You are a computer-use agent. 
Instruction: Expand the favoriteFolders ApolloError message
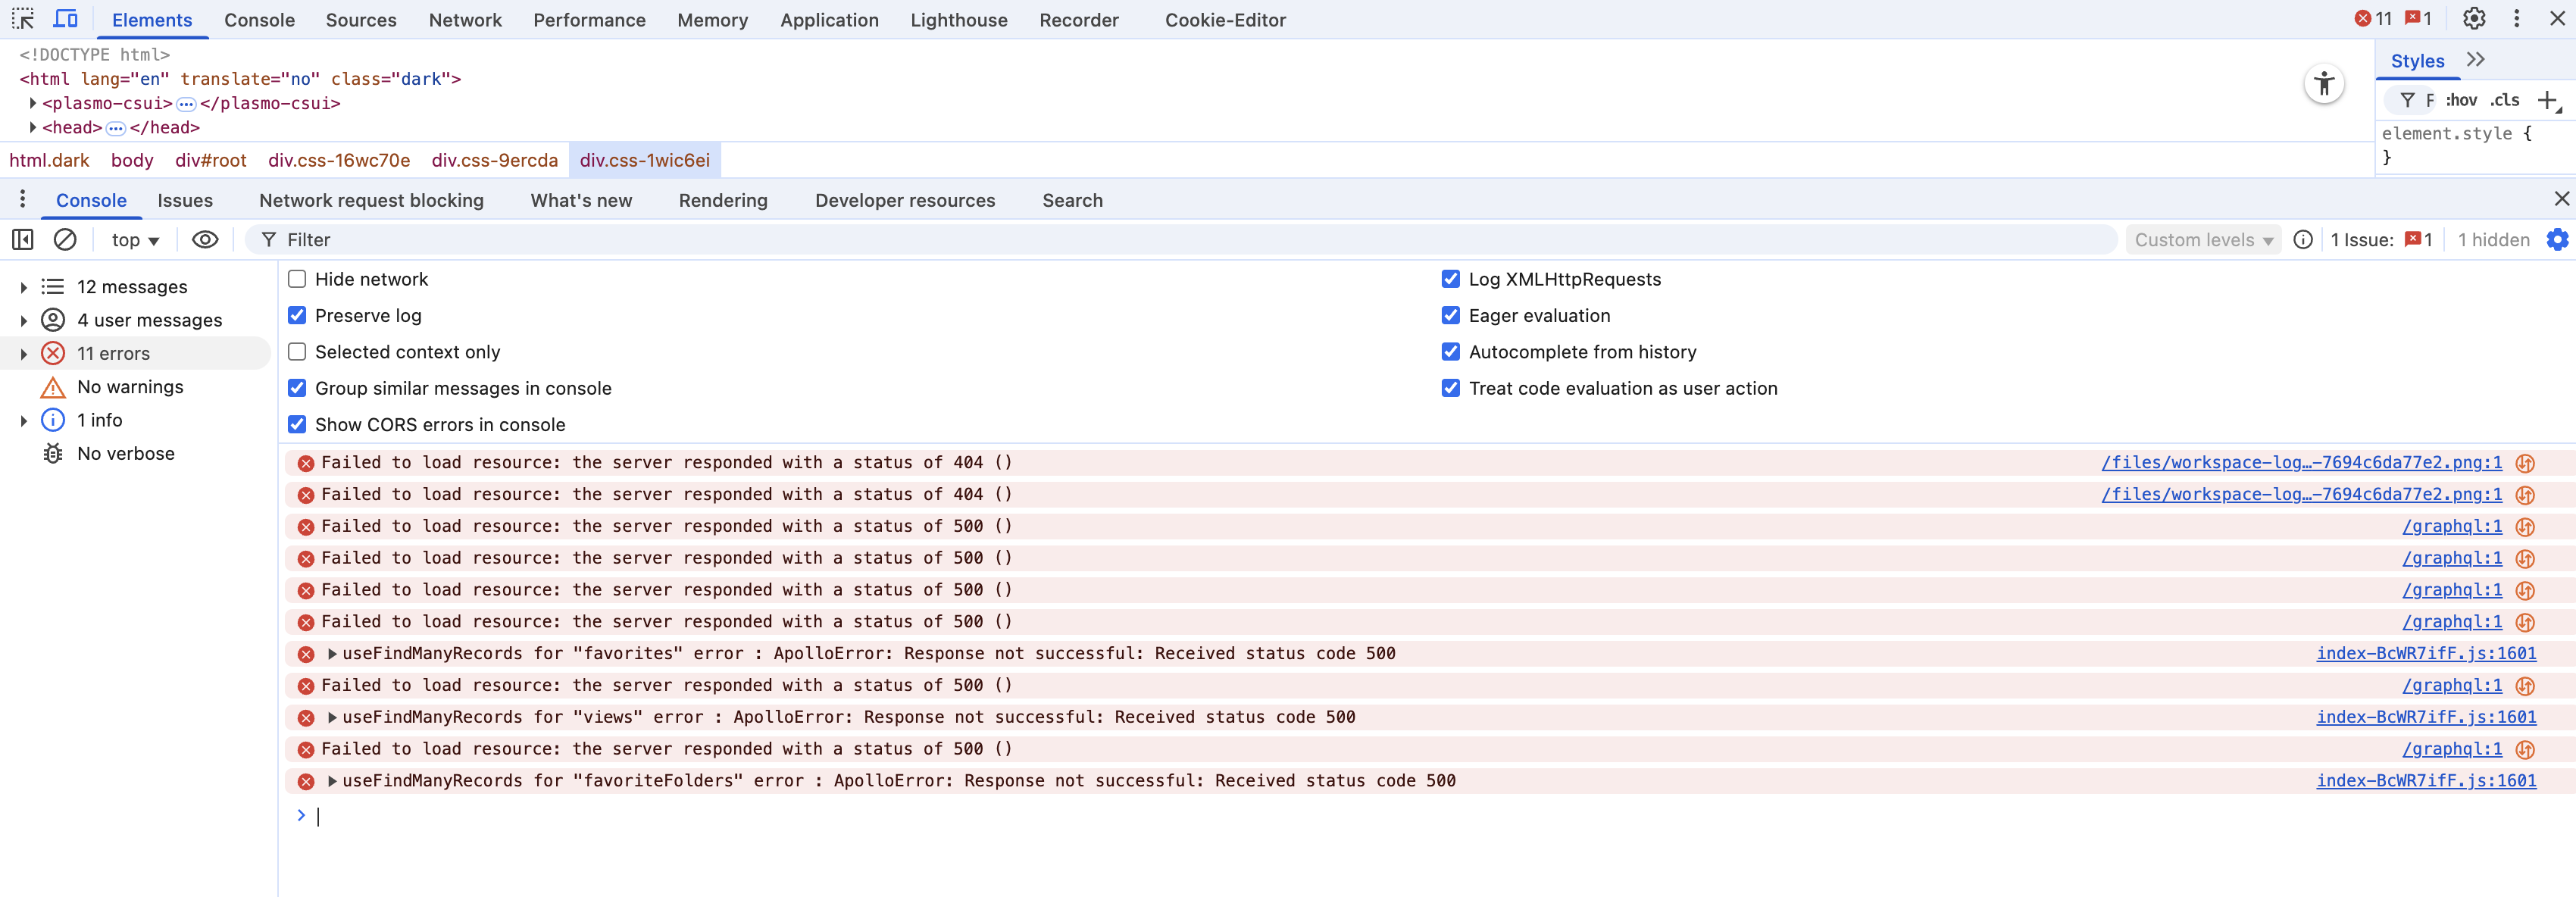(x=332, y=781)
